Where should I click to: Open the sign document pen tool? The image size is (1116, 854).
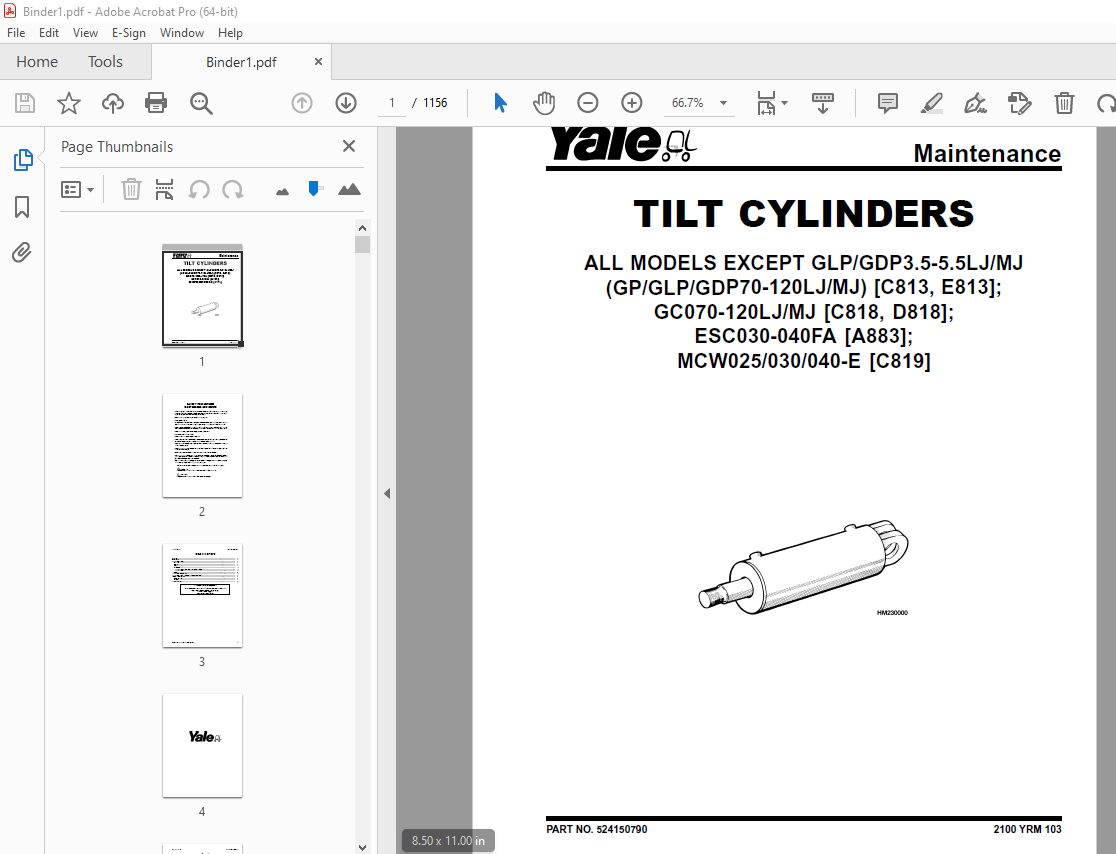coord(975,103)
